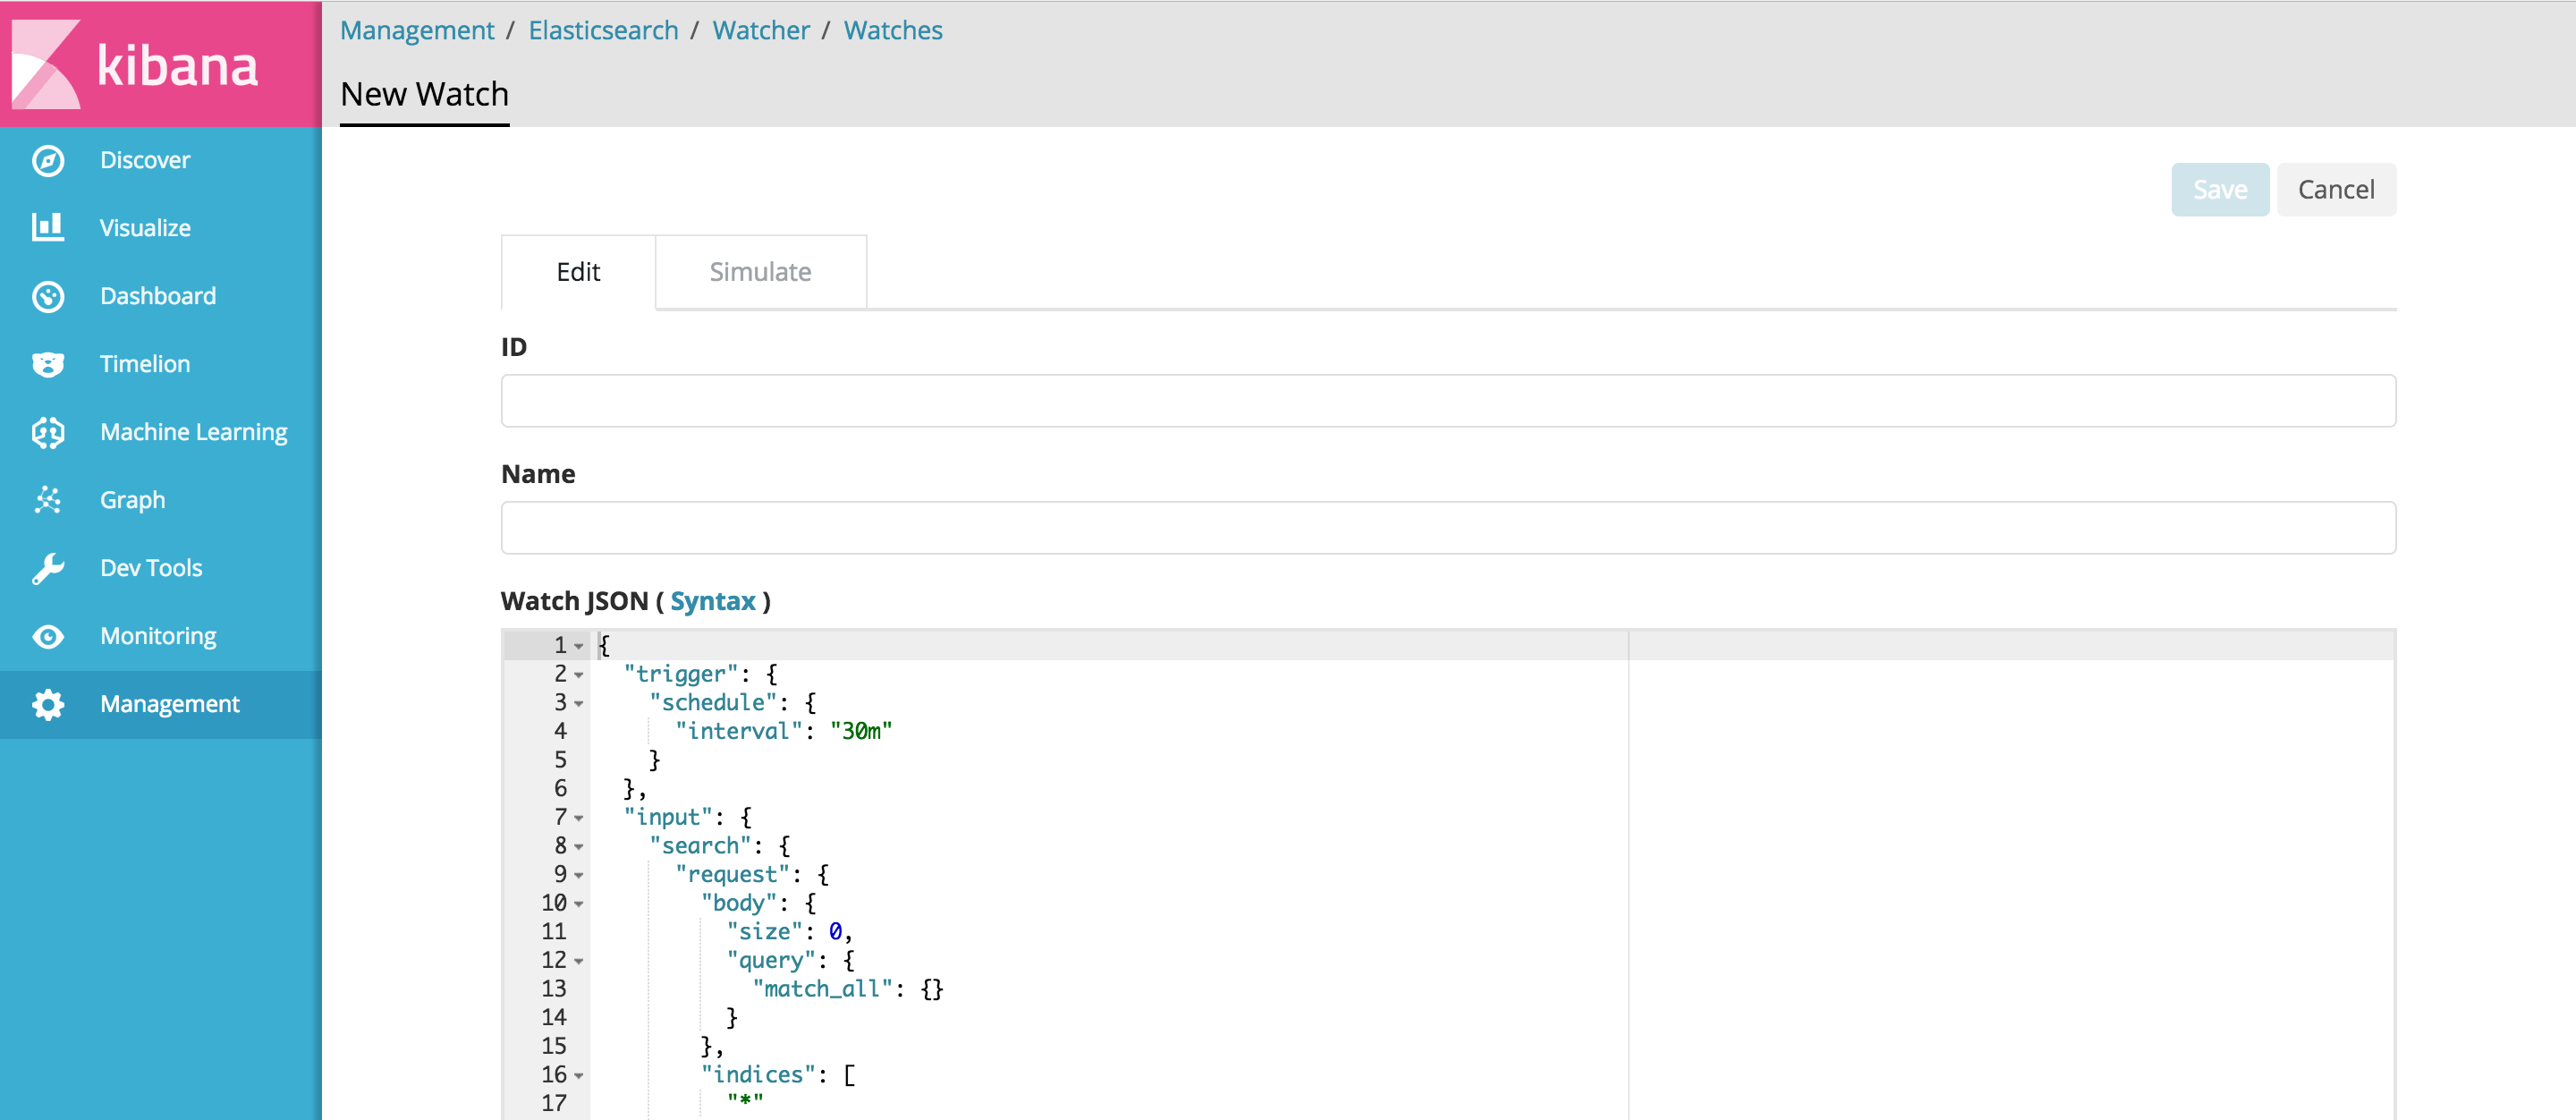The height and width of the screenshot is (1120, 2576).
Task: Click the Monitoring icon in sidebar
Action: click(45, 635)
